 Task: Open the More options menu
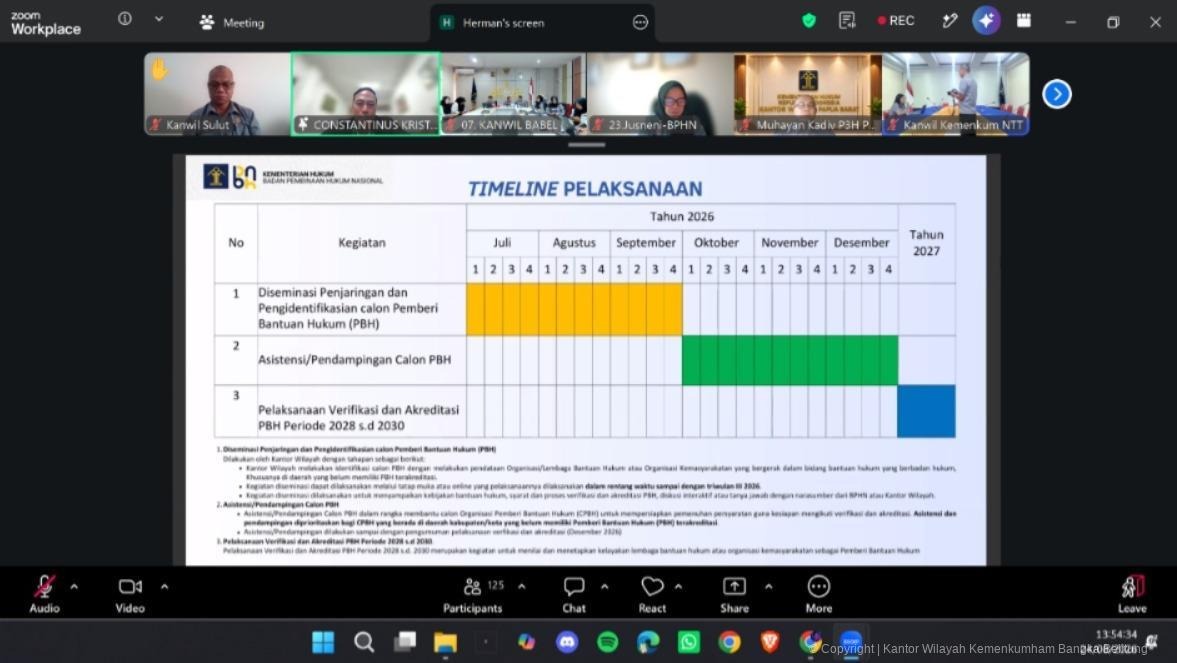[818, 594]
